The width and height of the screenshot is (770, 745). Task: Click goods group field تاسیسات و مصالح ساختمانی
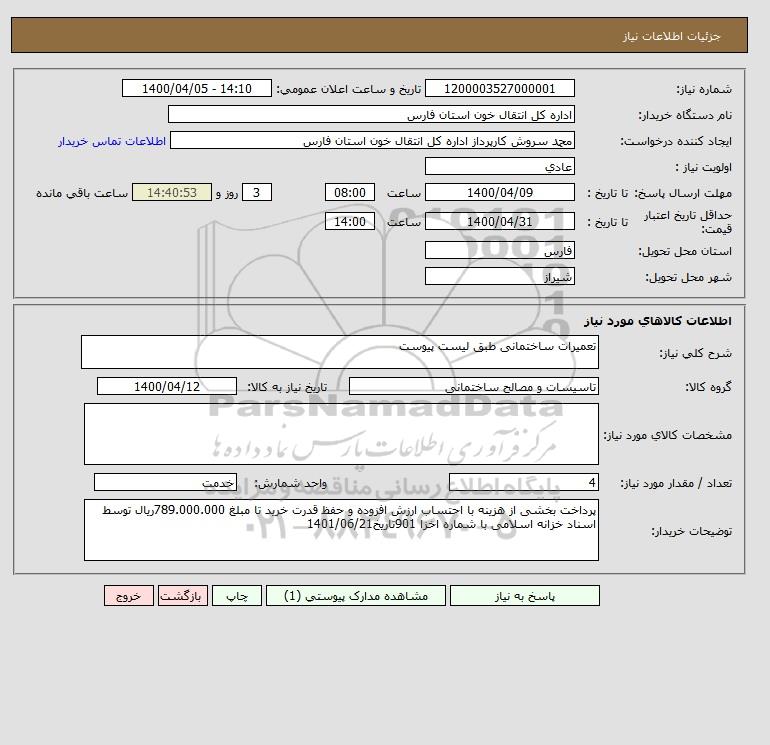click(474, 386)
